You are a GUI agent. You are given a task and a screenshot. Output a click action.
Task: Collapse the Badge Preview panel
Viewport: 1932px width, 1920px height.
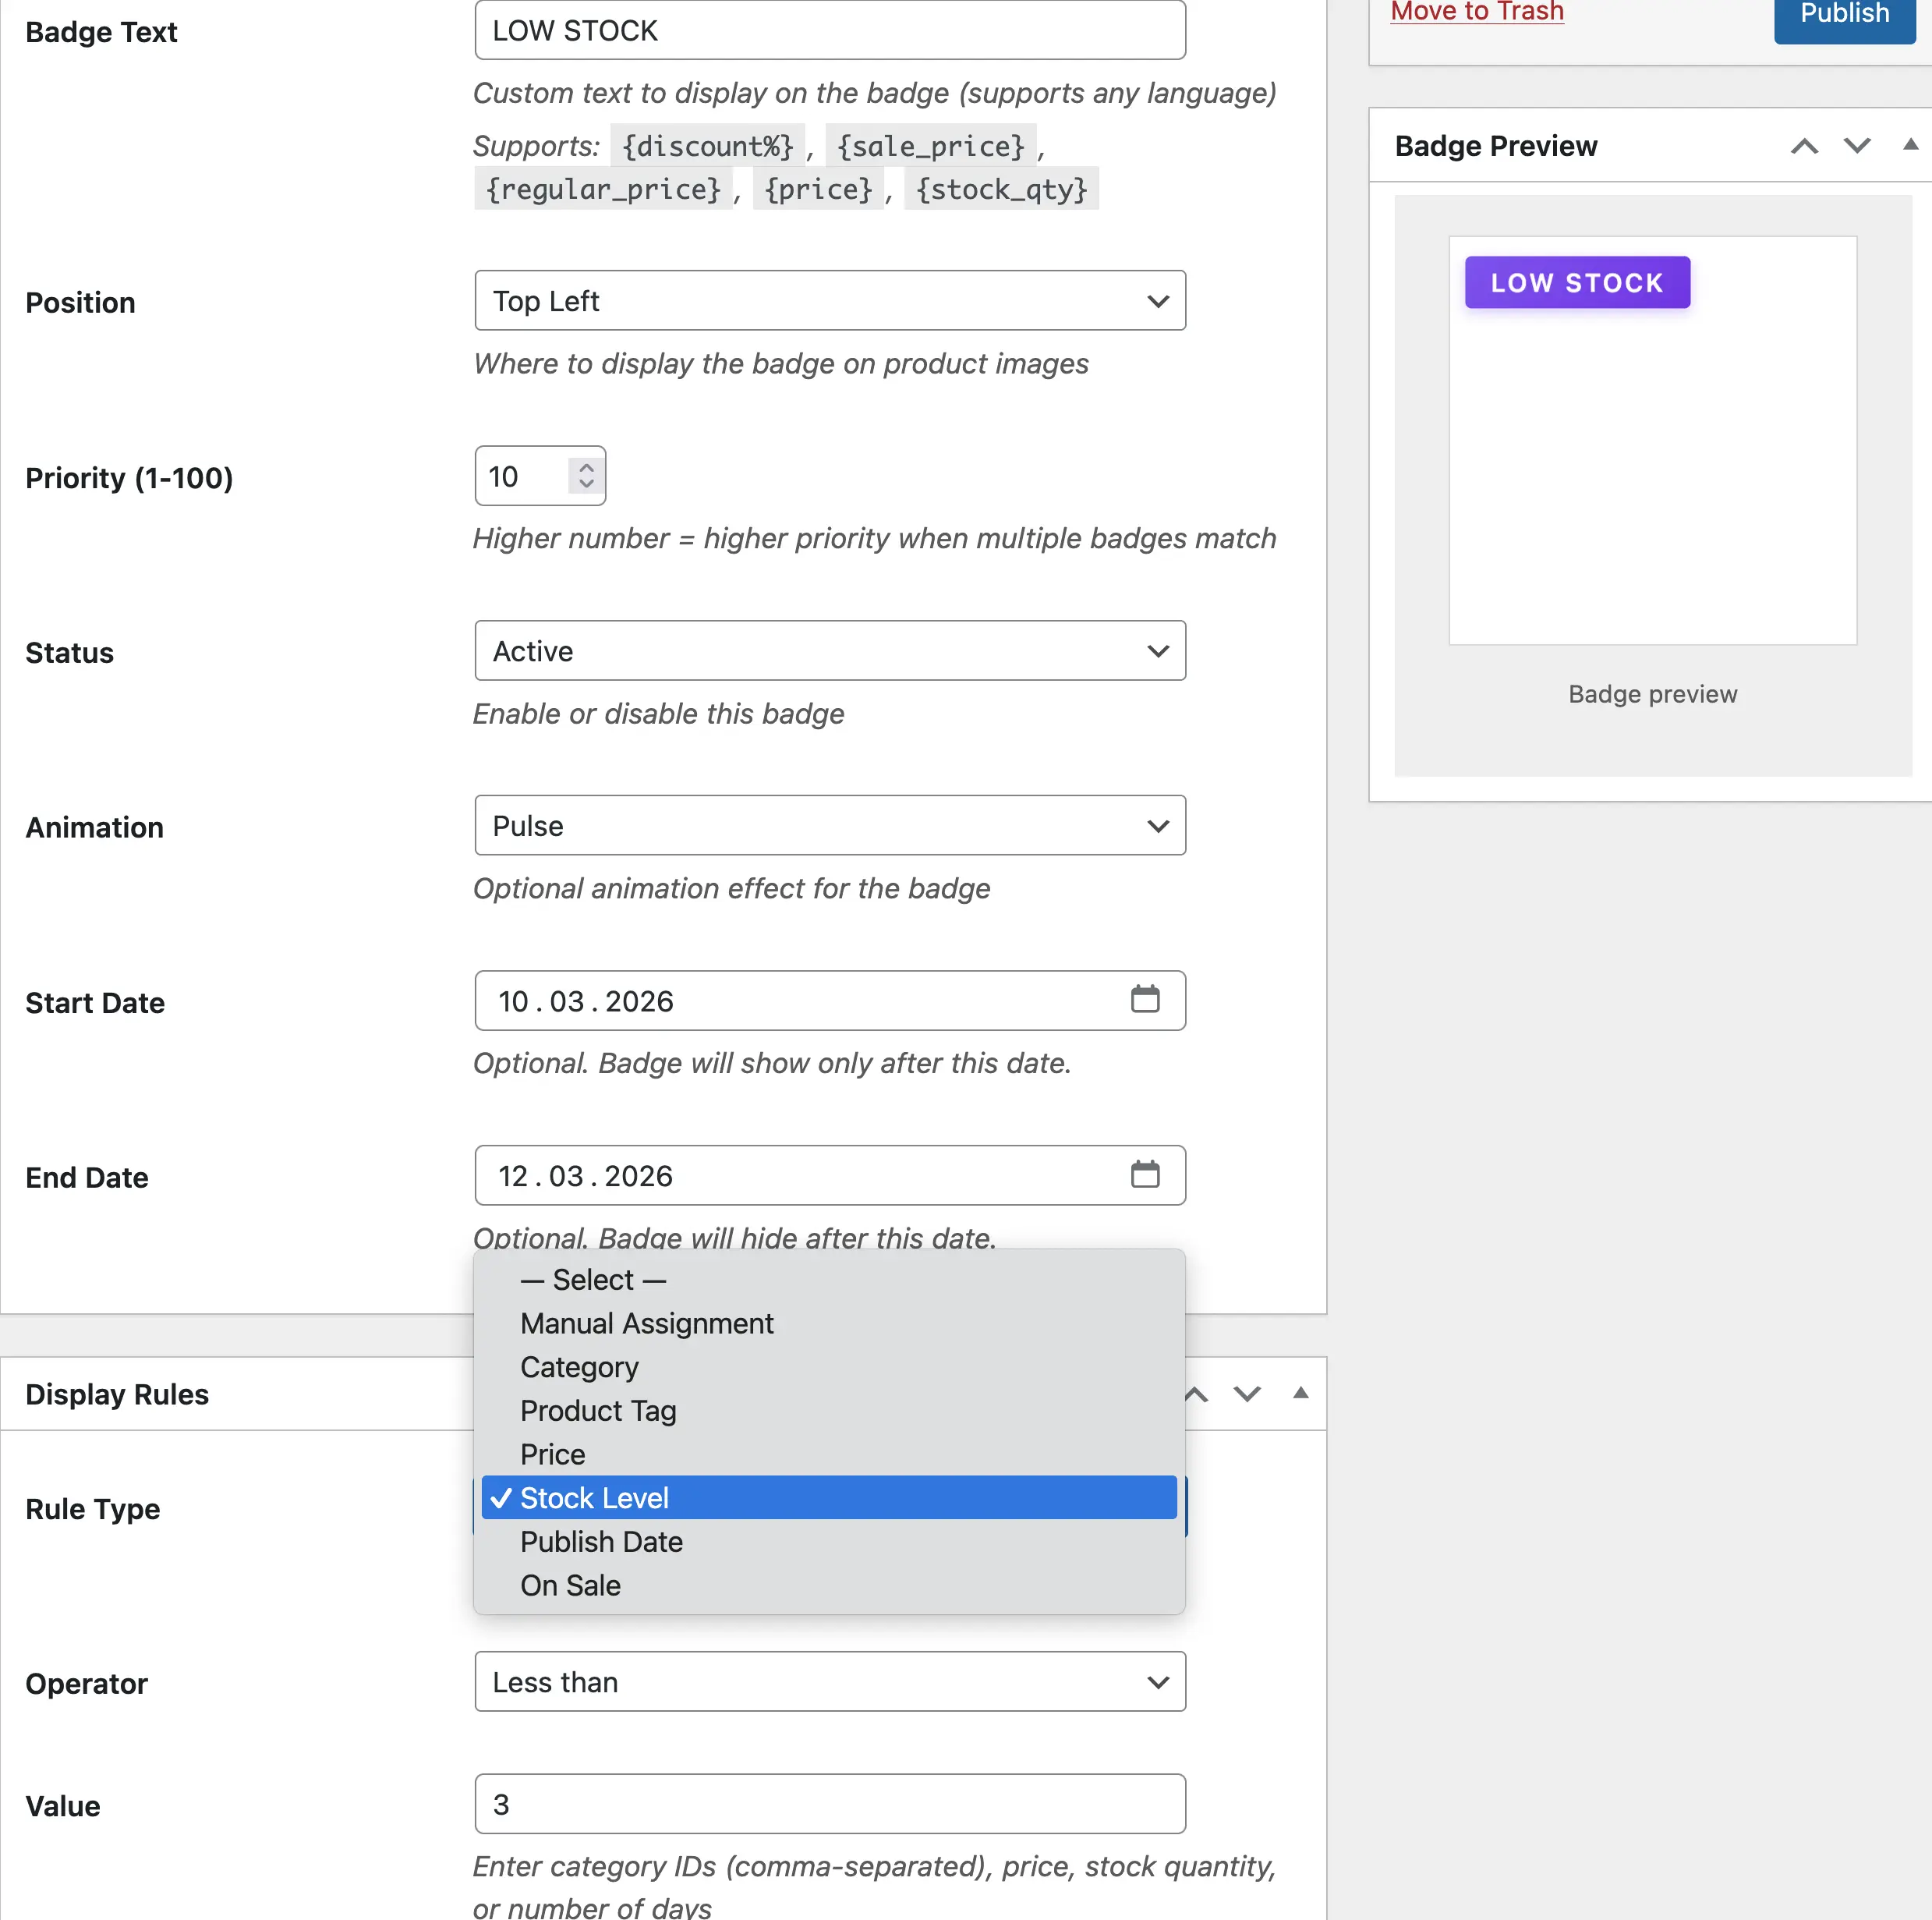tap(1911, 146)
